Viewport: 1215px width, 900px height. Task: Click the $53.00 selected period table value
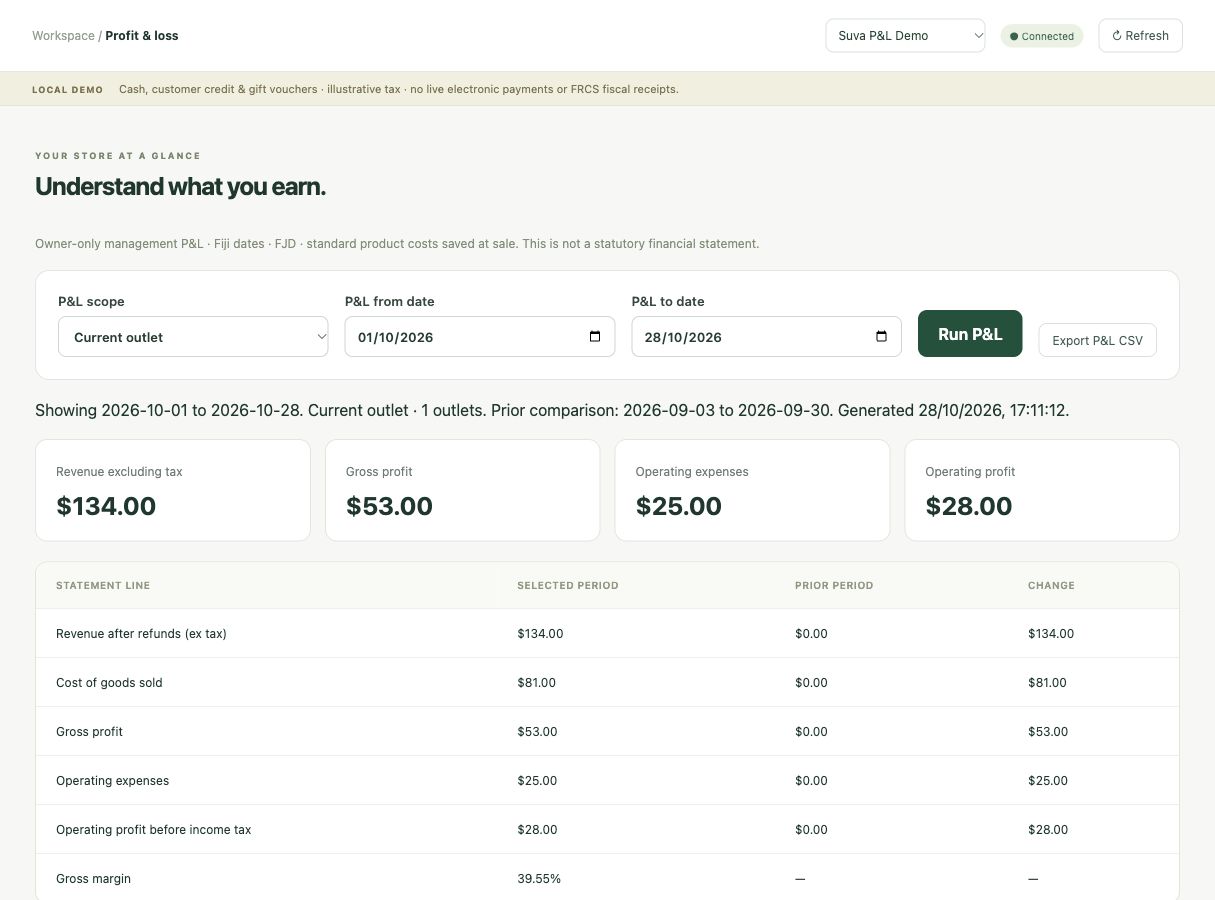coord(537,732)
